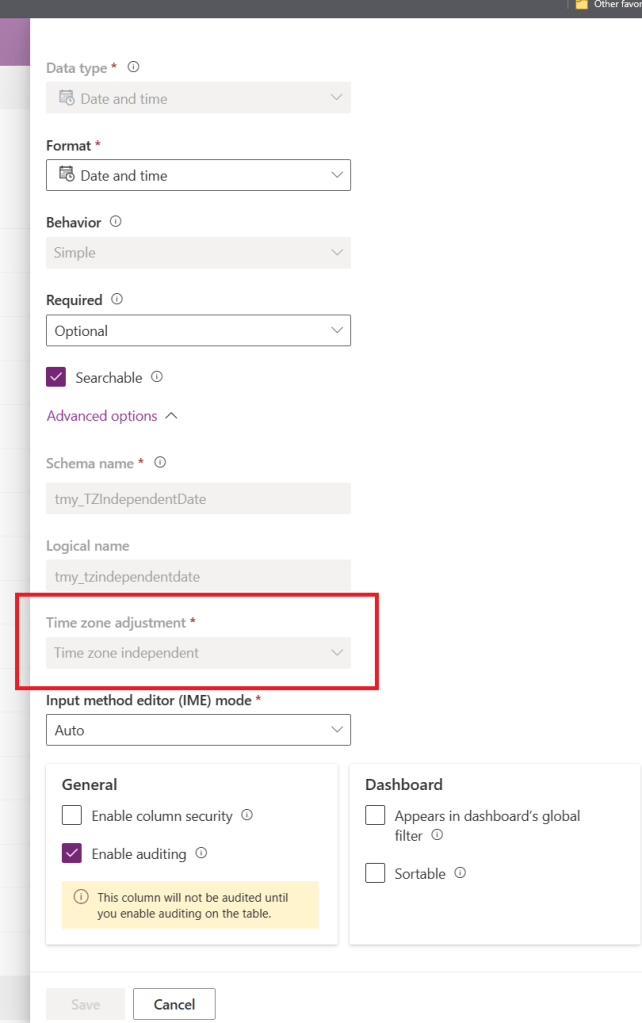Click the Other favorites bookmarks folder
Viewport: 642px width, 1023px height.
pyautogui.click(x=608, y=5)
